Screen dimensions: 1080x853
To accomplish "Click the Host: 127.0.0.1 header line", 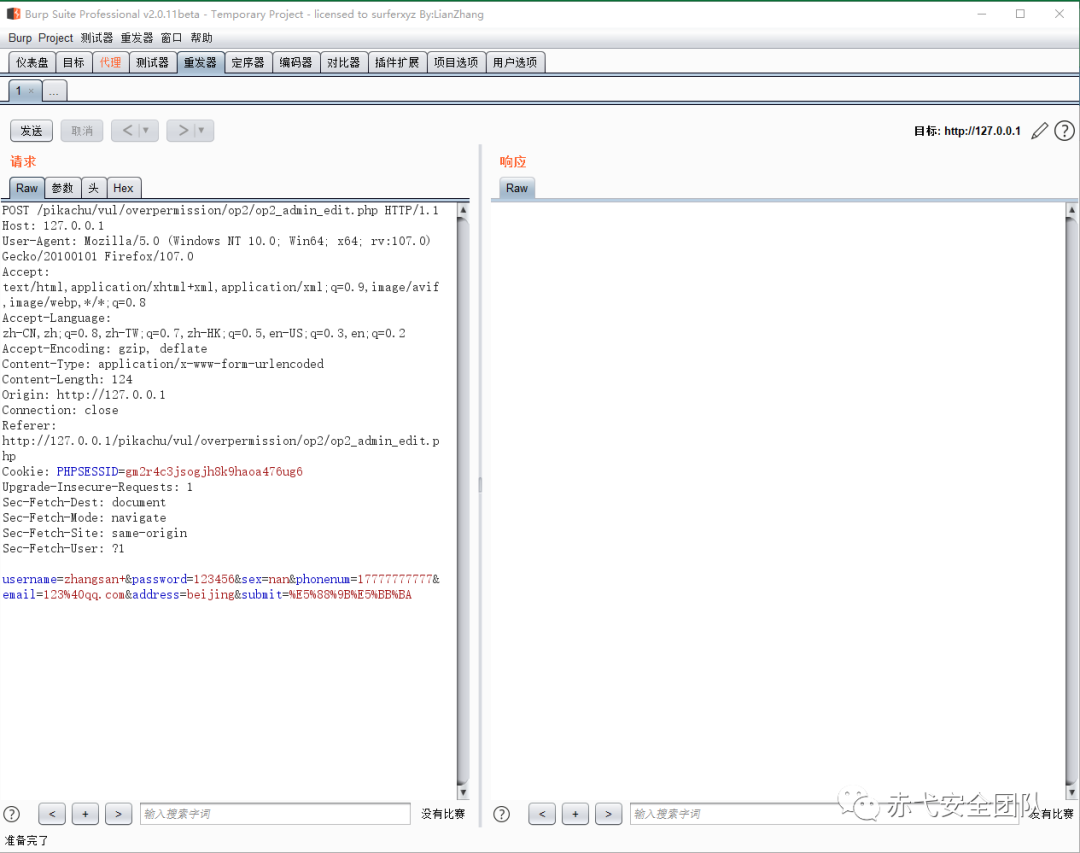I will coord(53,225).
